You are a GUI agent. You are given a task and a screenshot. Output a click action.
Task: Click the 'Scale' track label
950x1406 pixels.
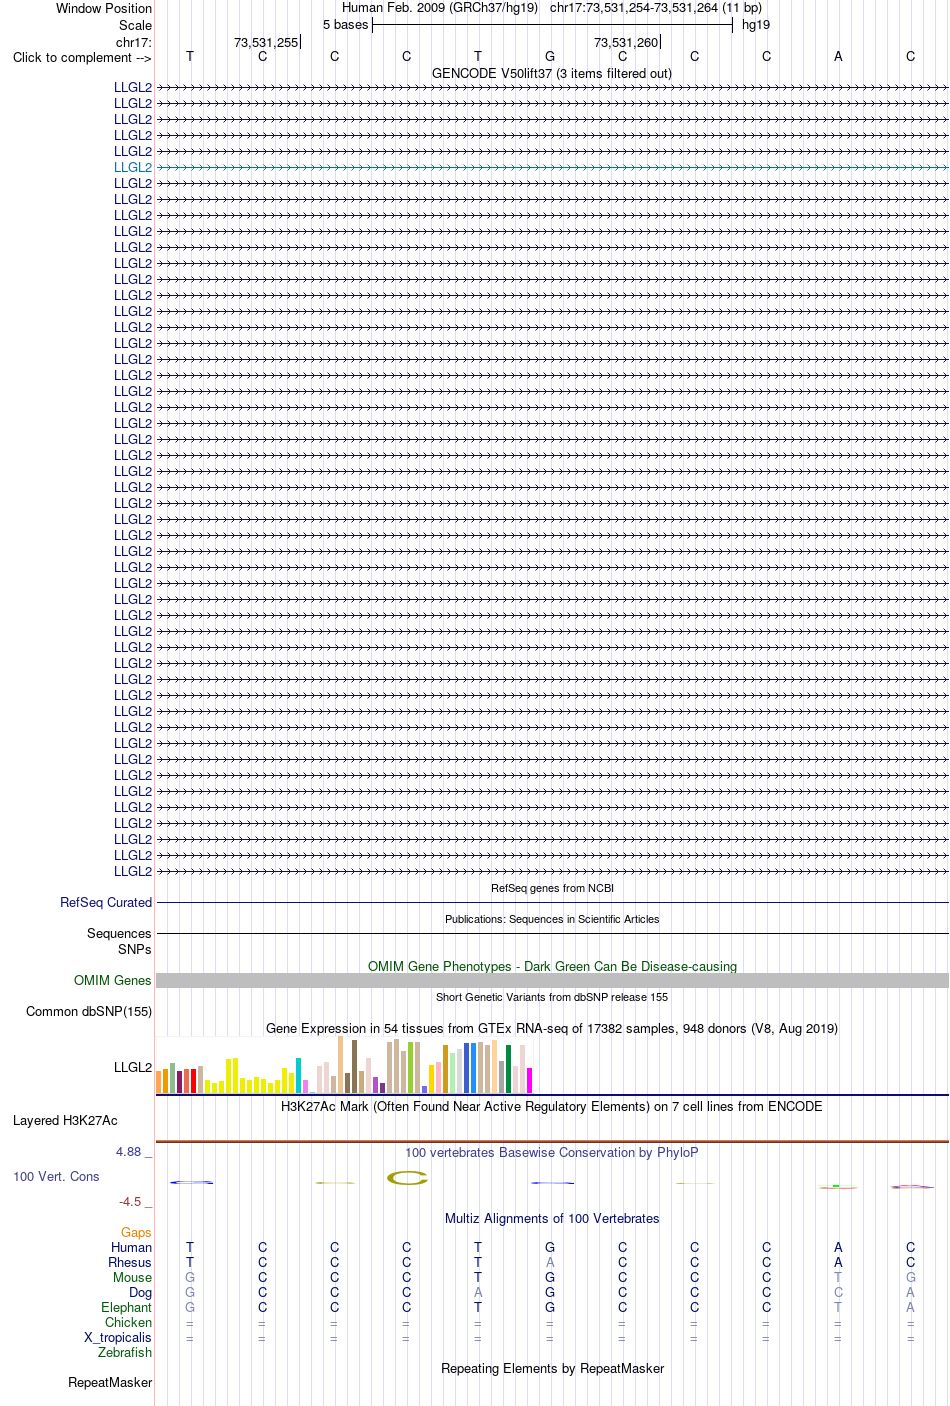[x=135, y=25]
